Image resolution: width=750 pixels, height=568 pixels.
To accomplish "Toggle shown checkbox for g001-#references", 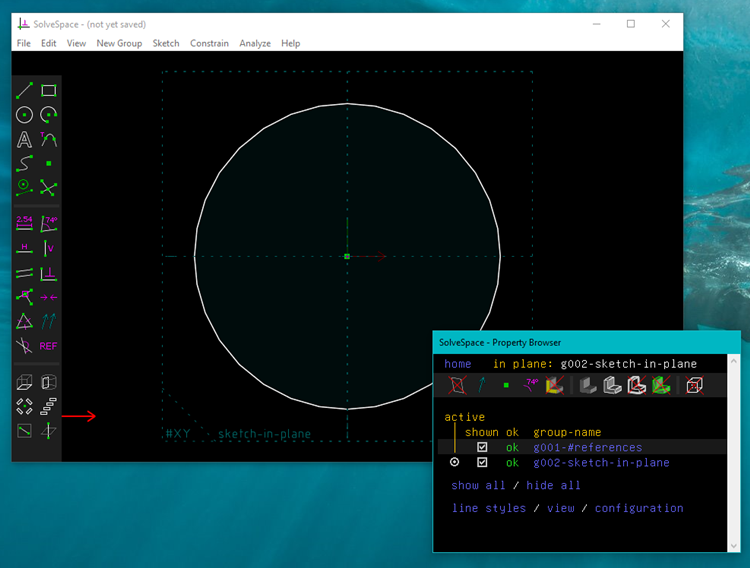I will [x=482, y=448].
